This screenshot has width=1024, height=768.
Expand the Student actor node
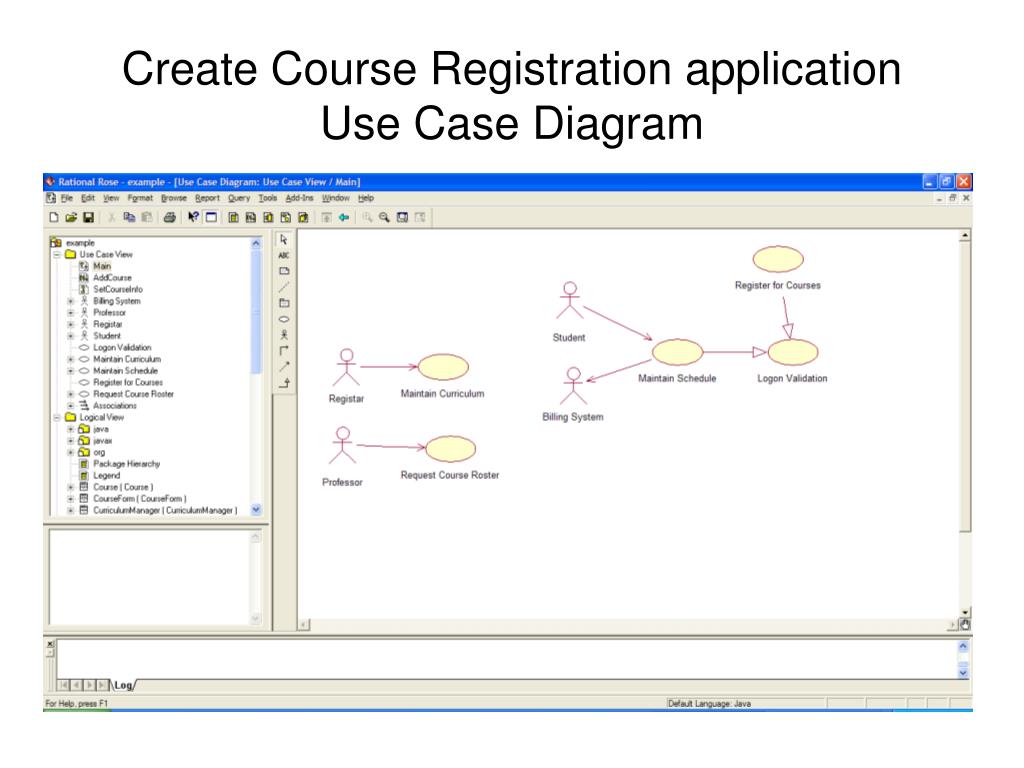coord(71,336)
